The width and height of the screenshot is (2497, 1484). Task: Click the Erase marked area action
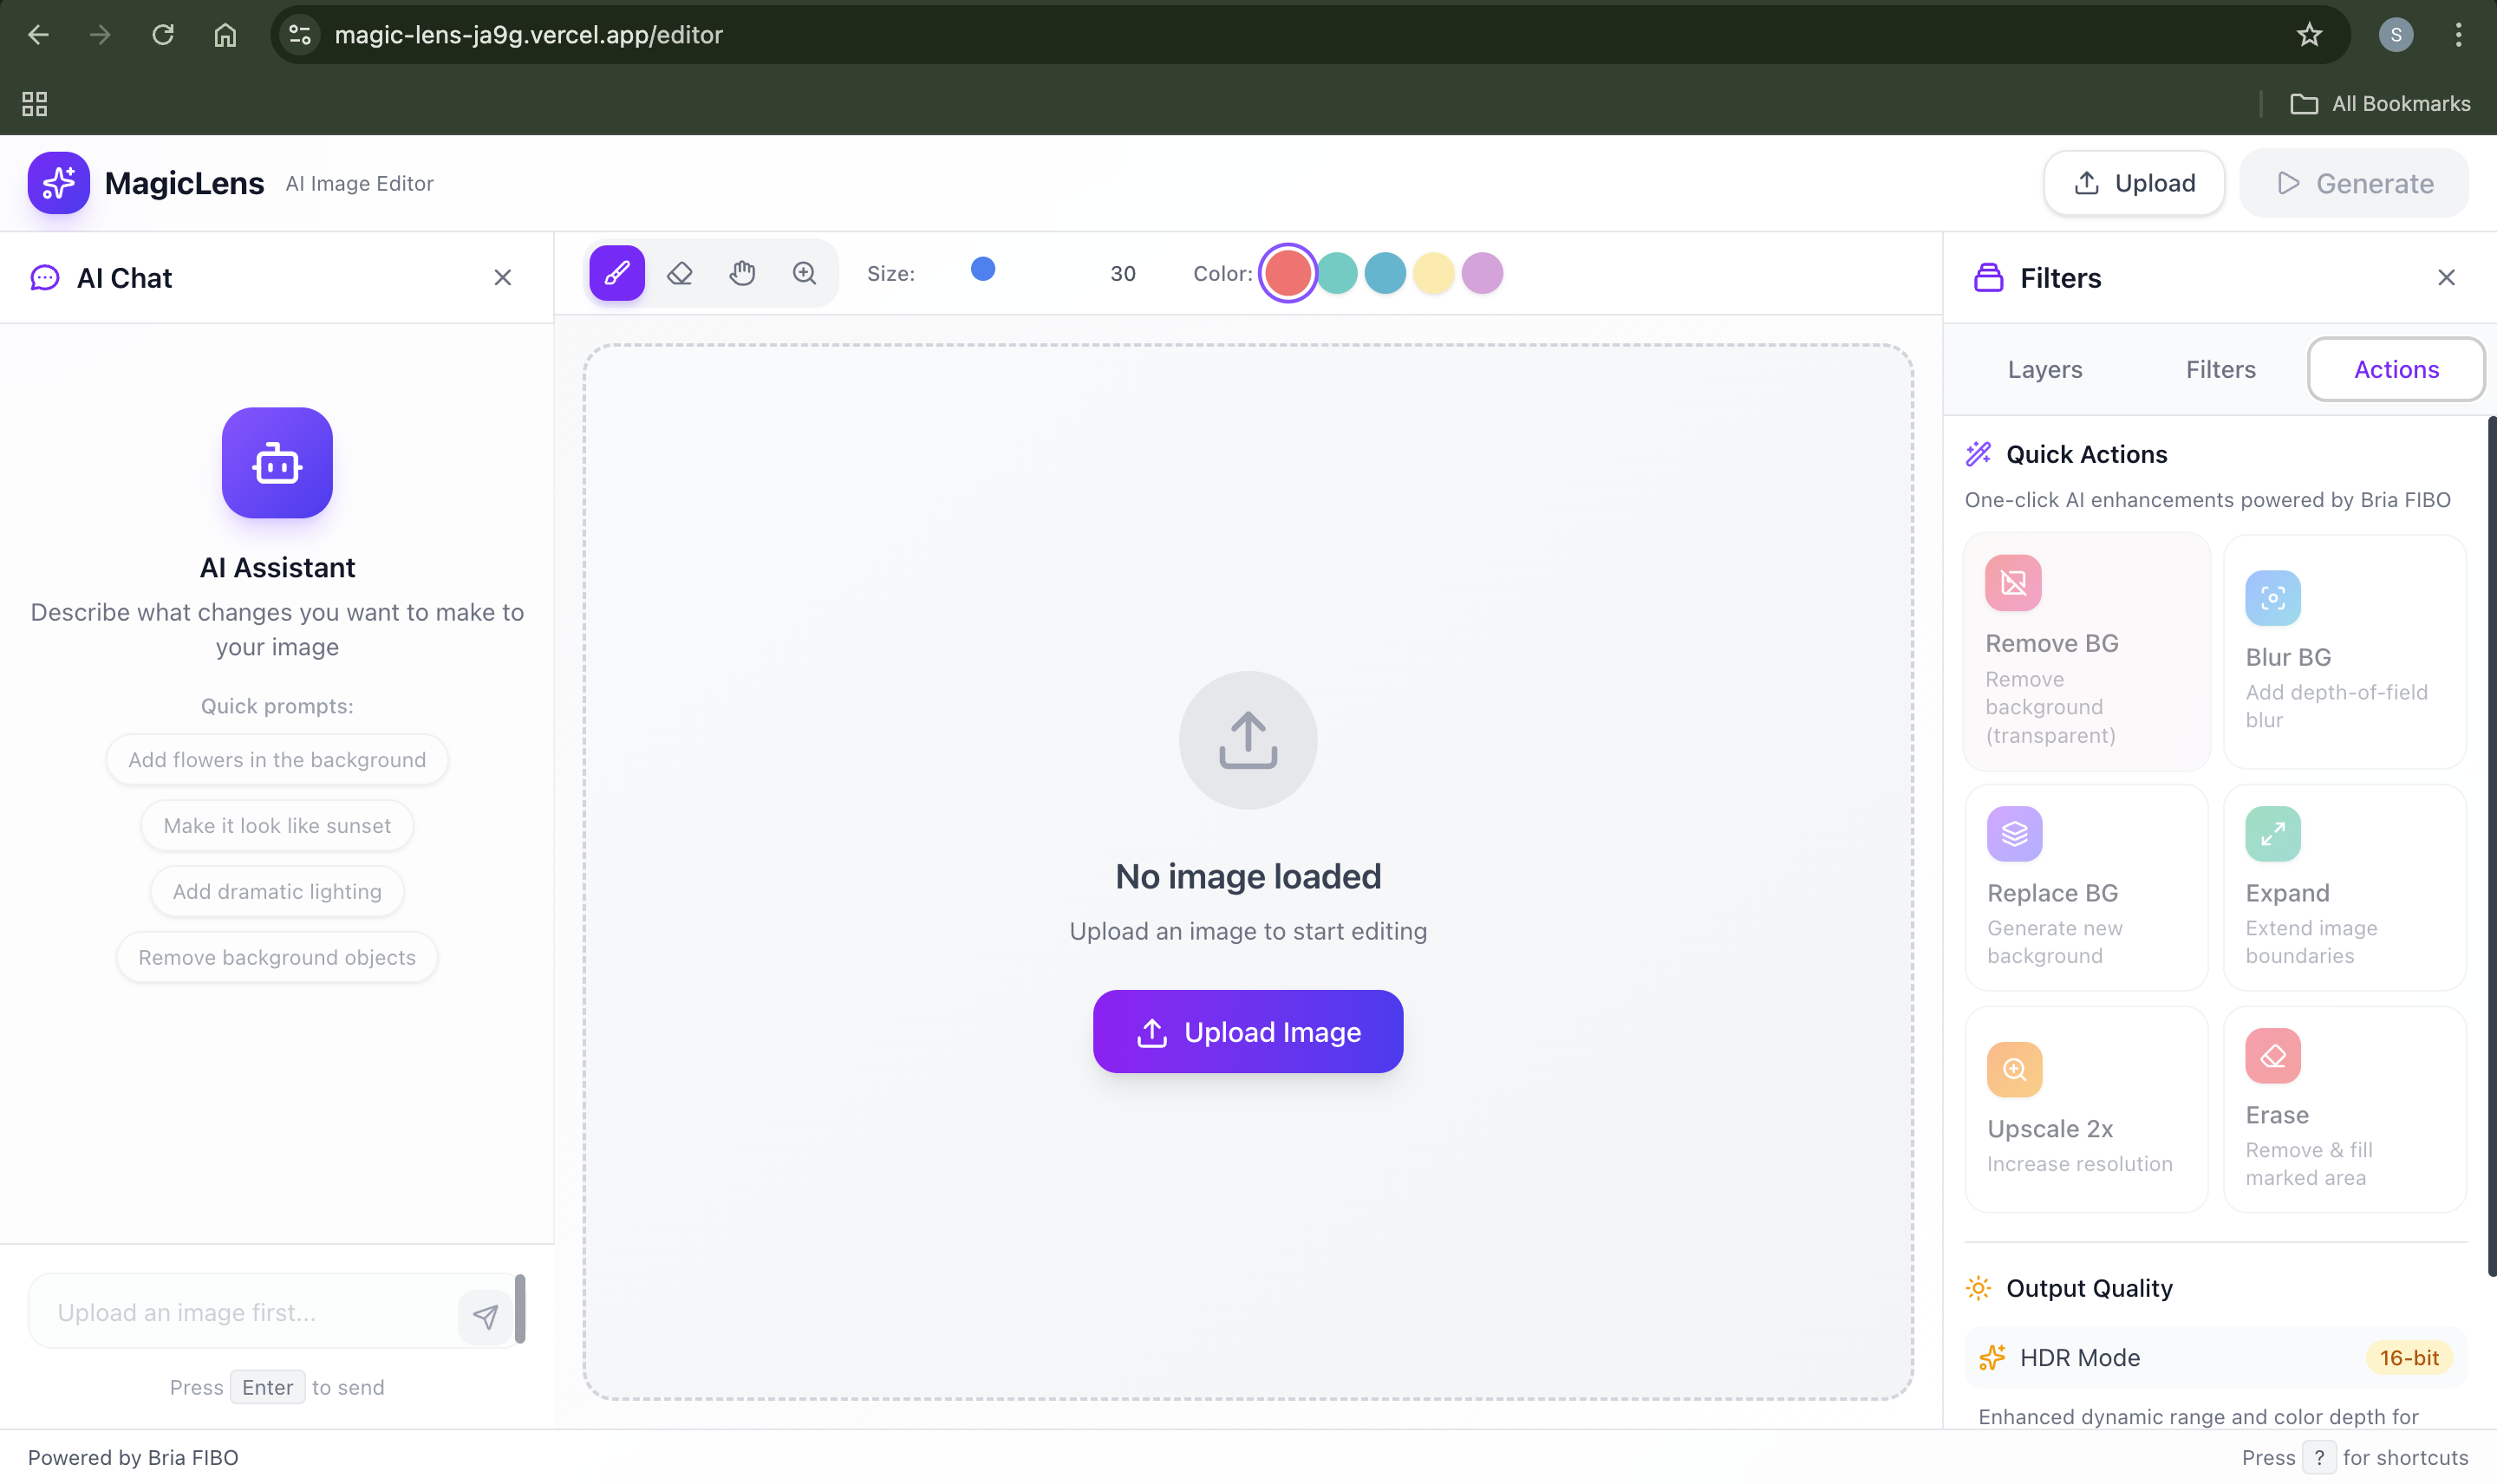click(2344, 1109)
